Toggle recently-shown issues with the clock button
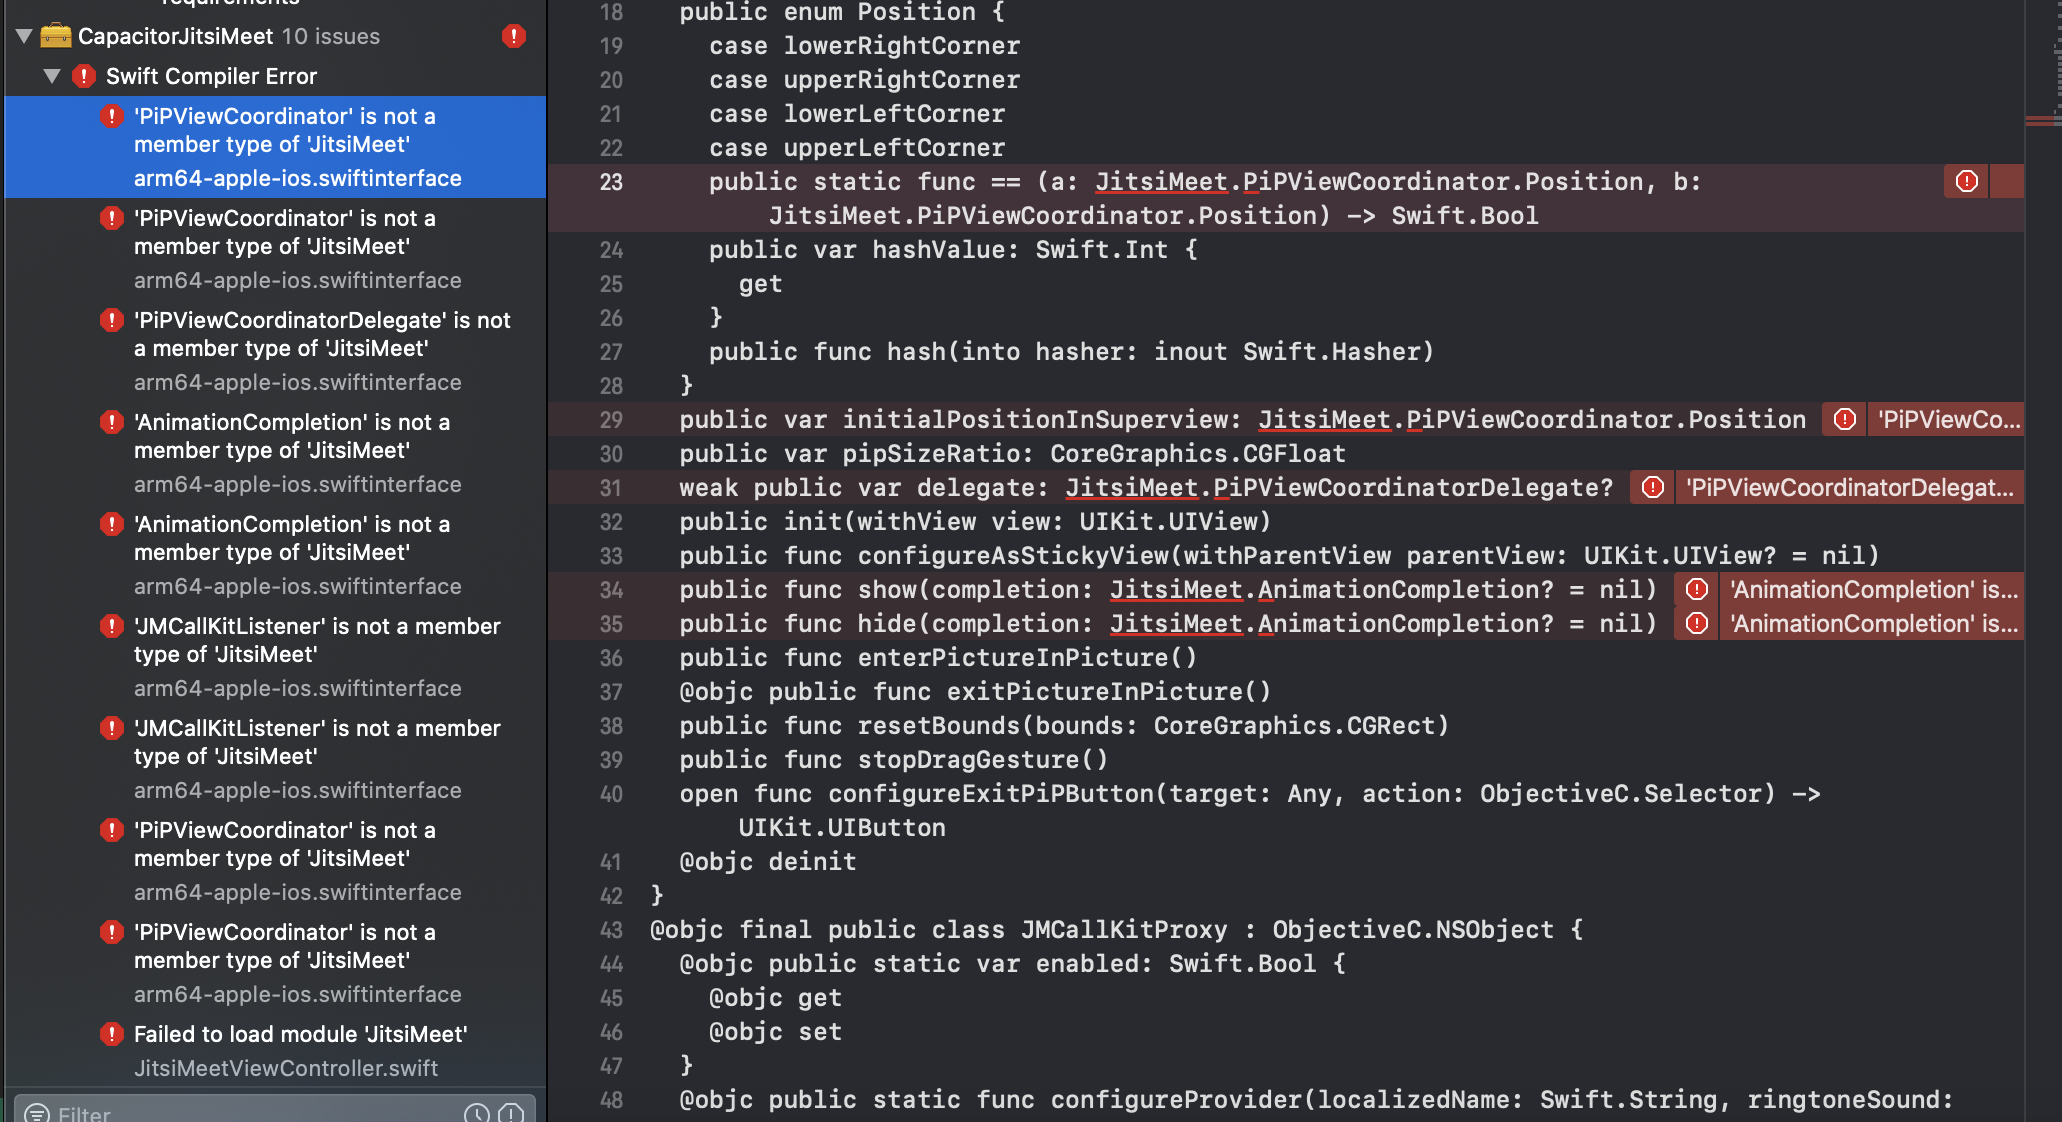Viewport: 2062px width, 1122px height. 475,1113
